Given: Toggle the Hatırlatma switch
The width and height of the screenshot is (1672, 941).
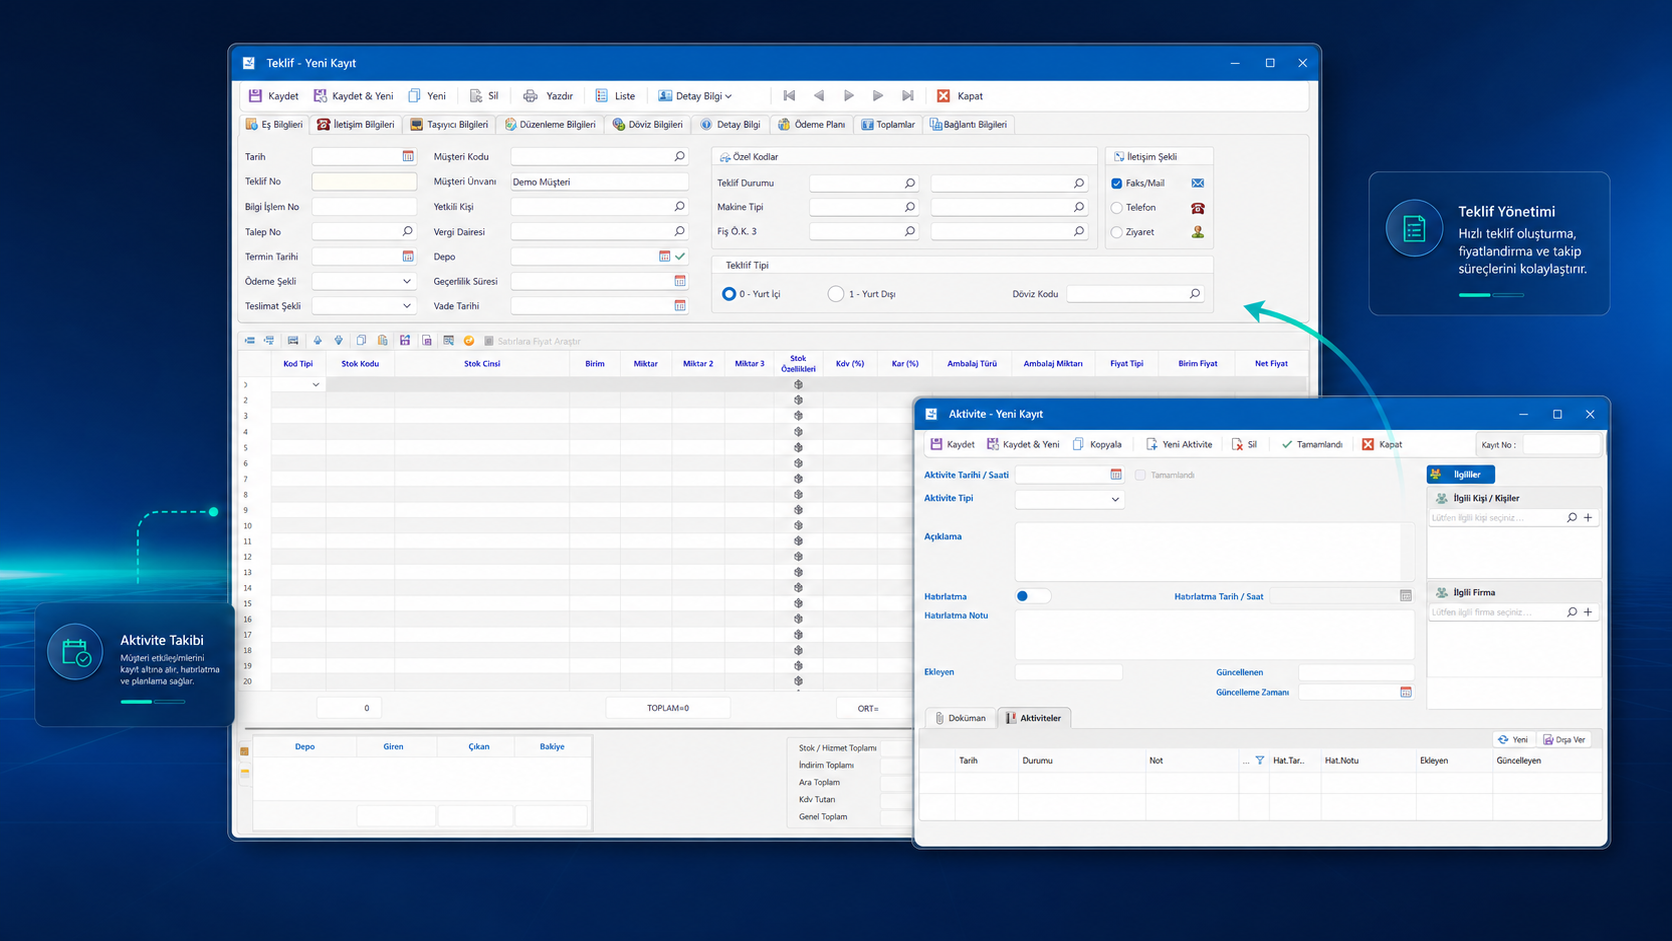Looking at the screenshot, I should 1032,596.
